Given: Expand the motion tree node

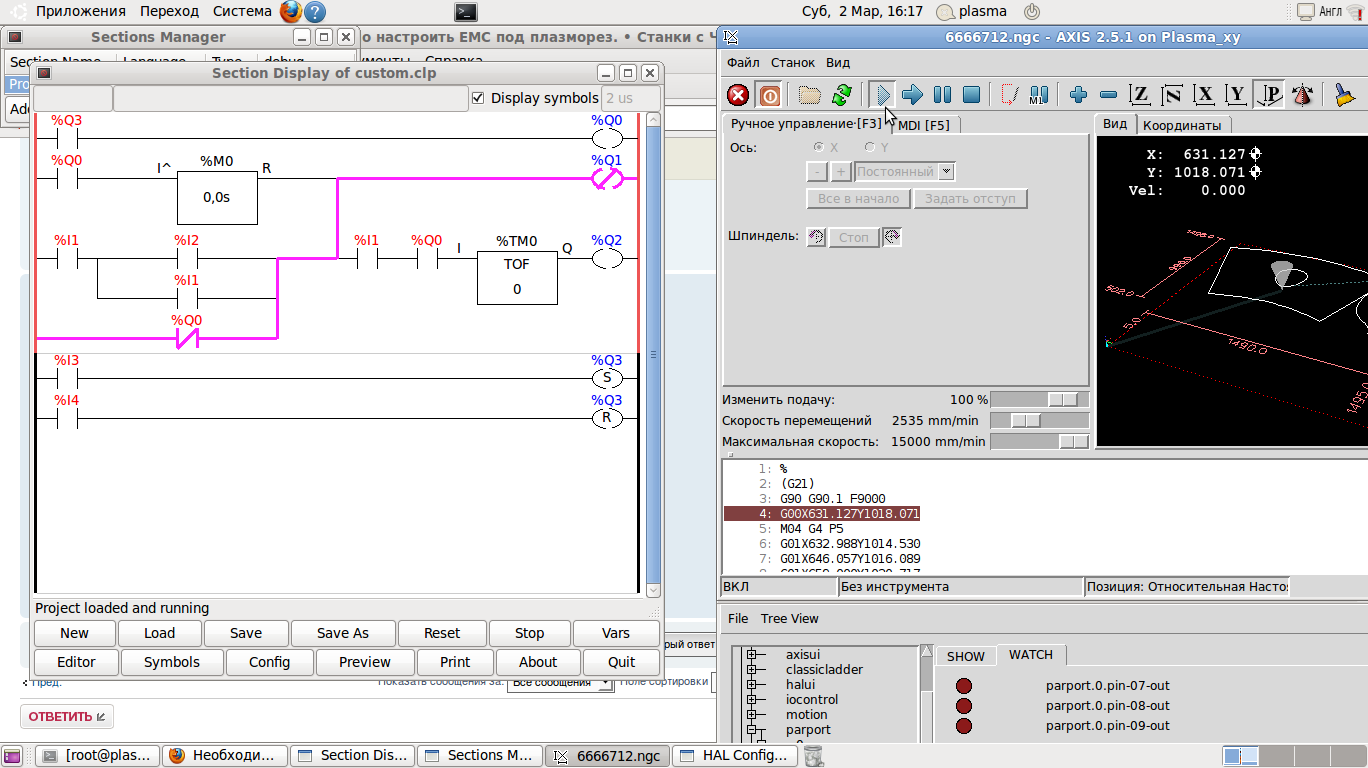Looking at the screenshot, I should [752, 715].
